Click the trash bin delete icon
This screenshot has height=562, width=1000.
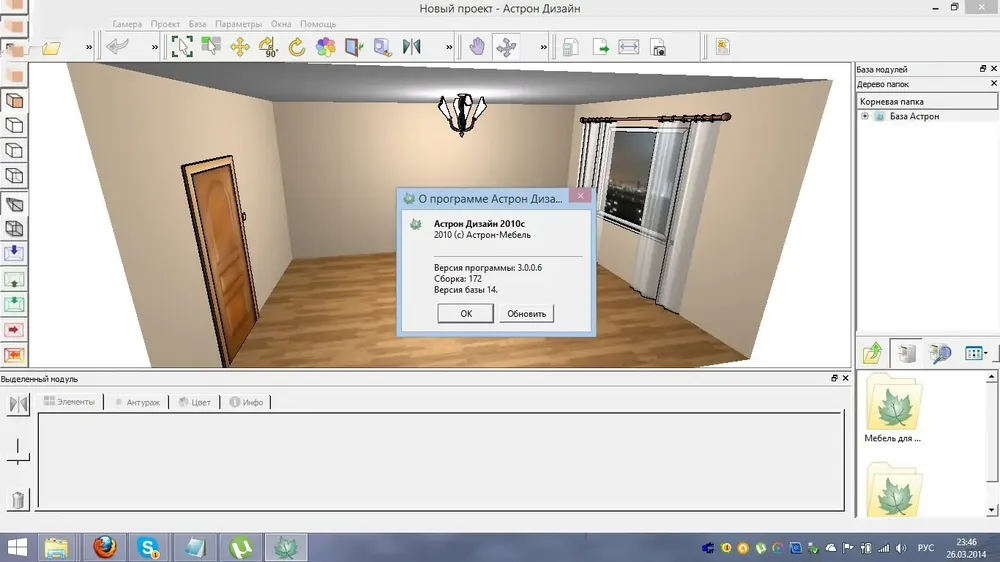pos(18,500)
